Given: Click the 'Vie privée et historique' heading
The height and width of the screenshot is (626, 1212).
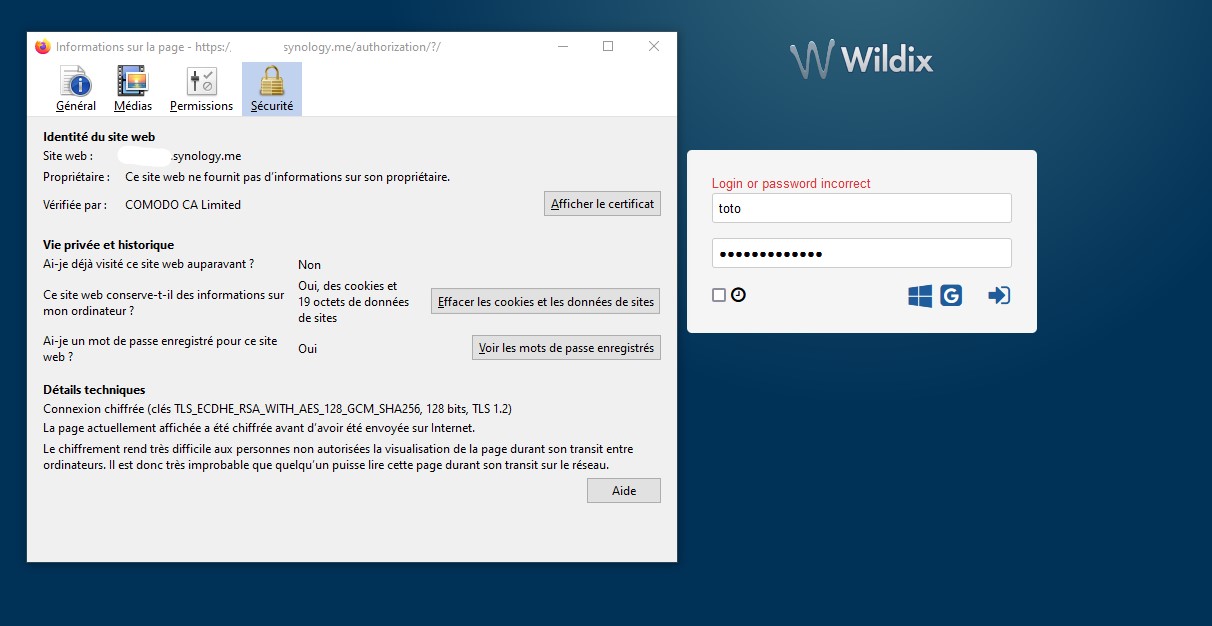Looking at the screenshot, I should [108, 245].
